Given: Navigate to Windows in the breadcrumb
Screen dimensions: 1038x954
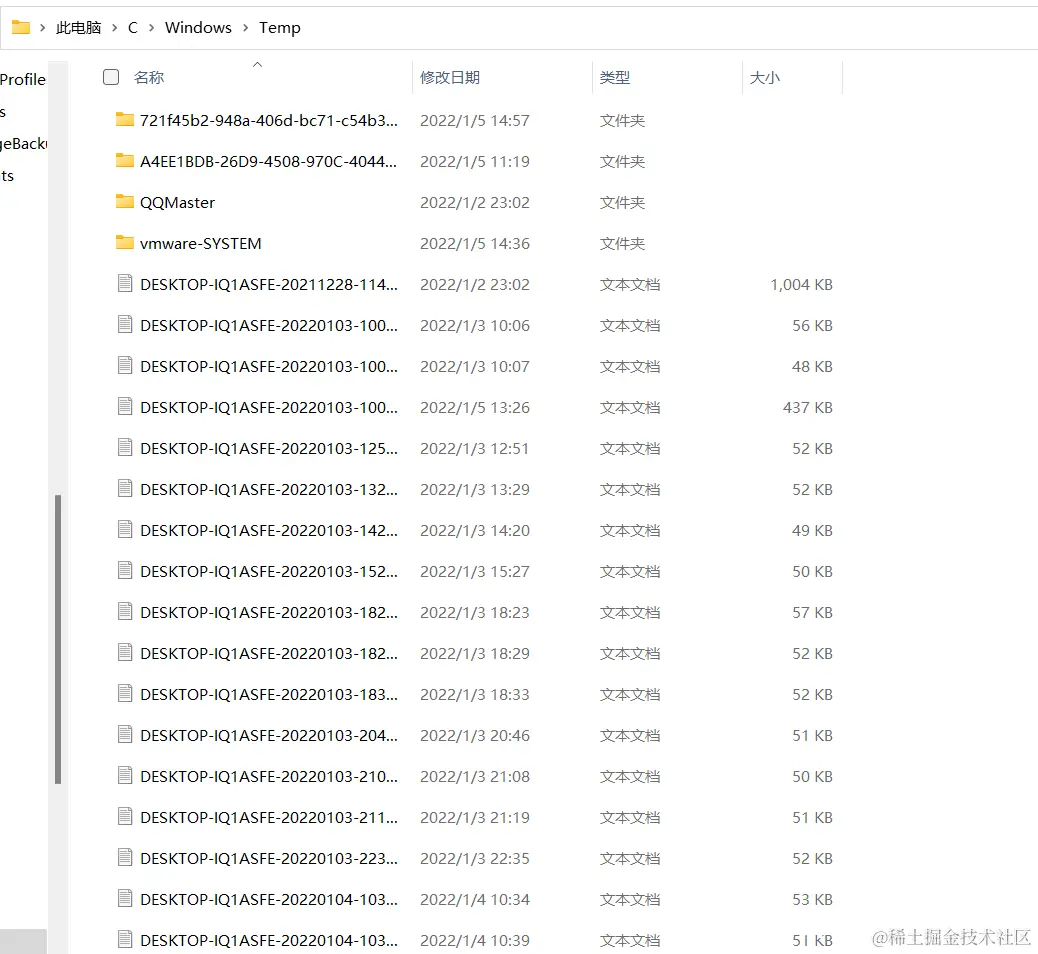Looking at the screenshot, I should (198, 28).
